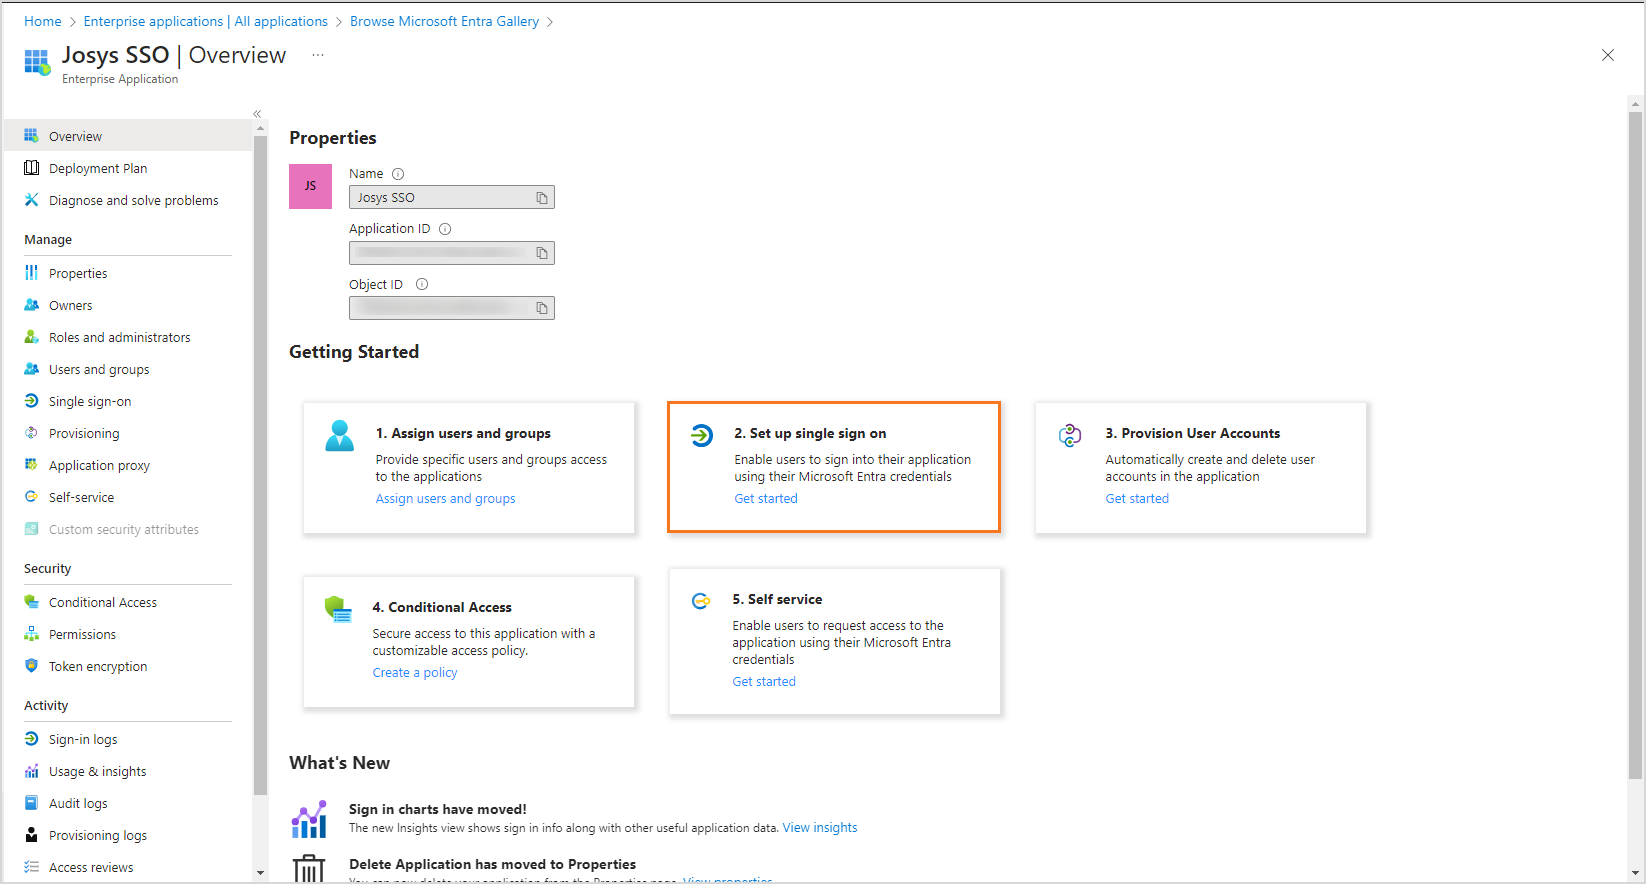
Task: Click the View insights link
Action: tap(820, 827)
